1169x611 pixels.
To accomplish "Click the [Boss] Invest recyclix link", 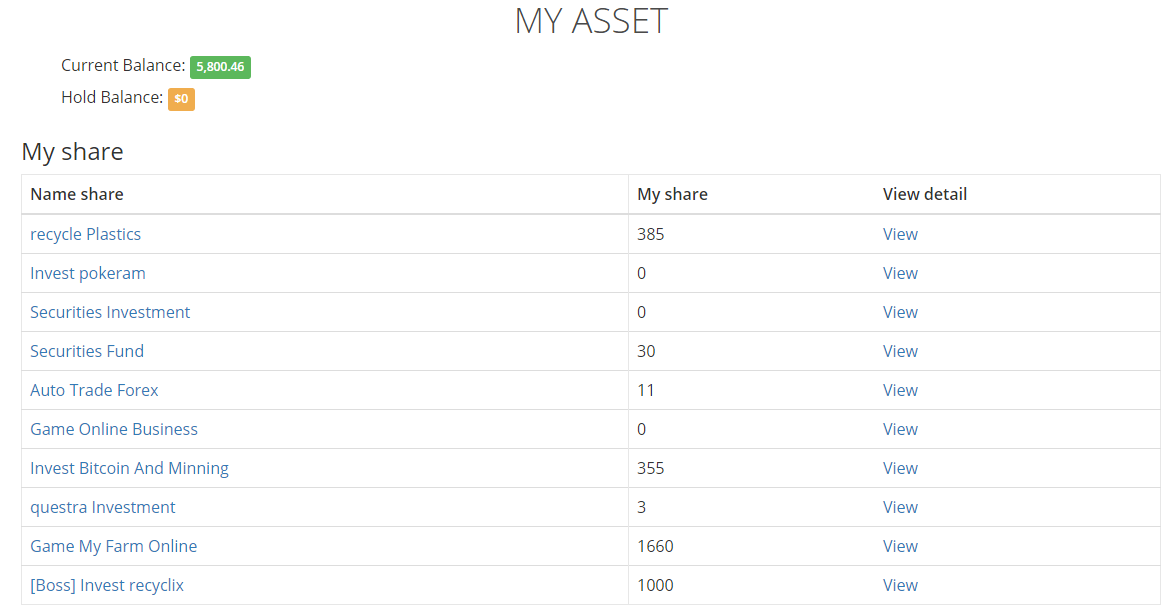I will coord(107,585).
